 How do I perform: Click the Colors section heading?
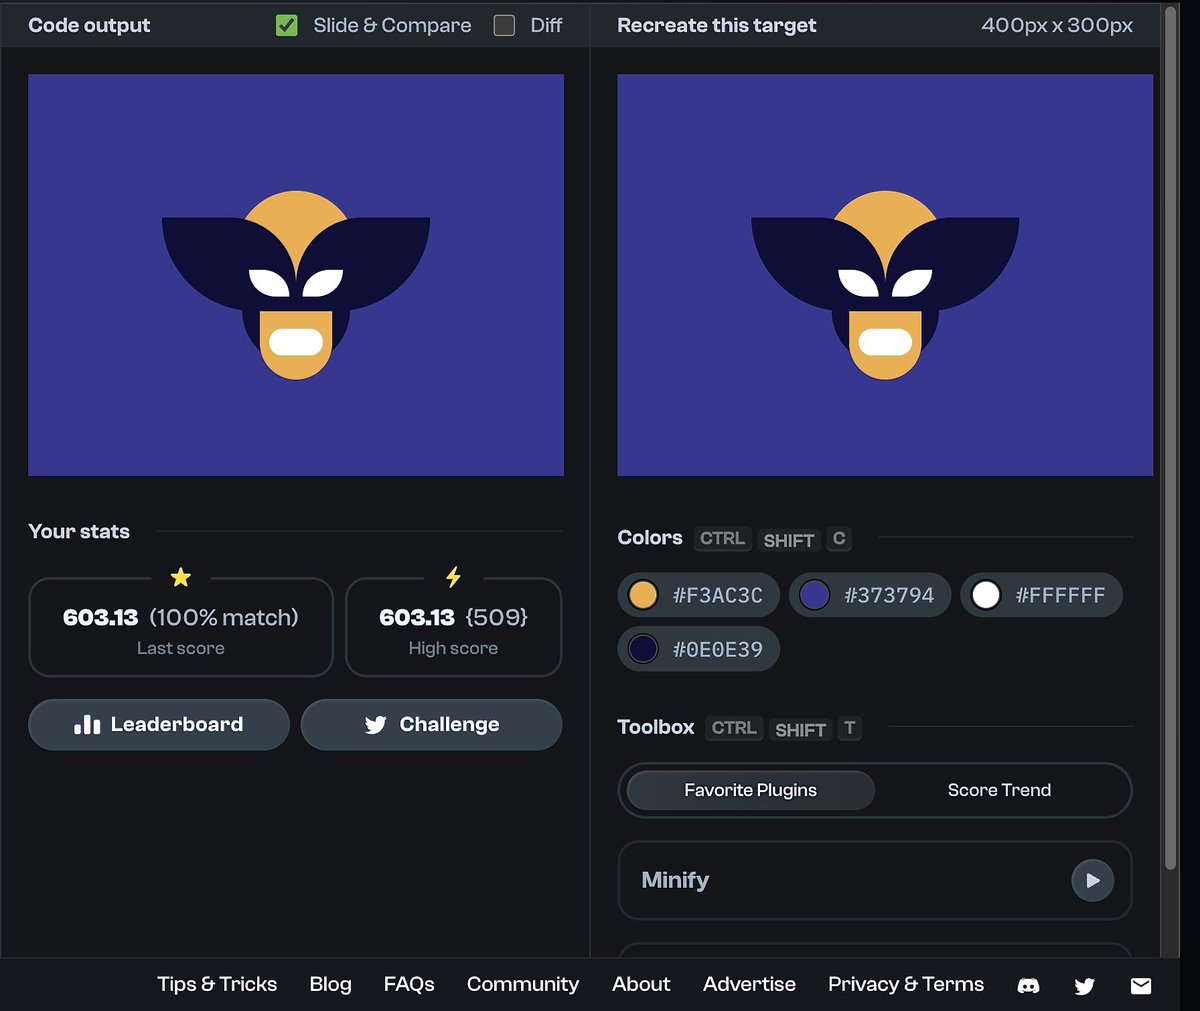pos(650,538)
